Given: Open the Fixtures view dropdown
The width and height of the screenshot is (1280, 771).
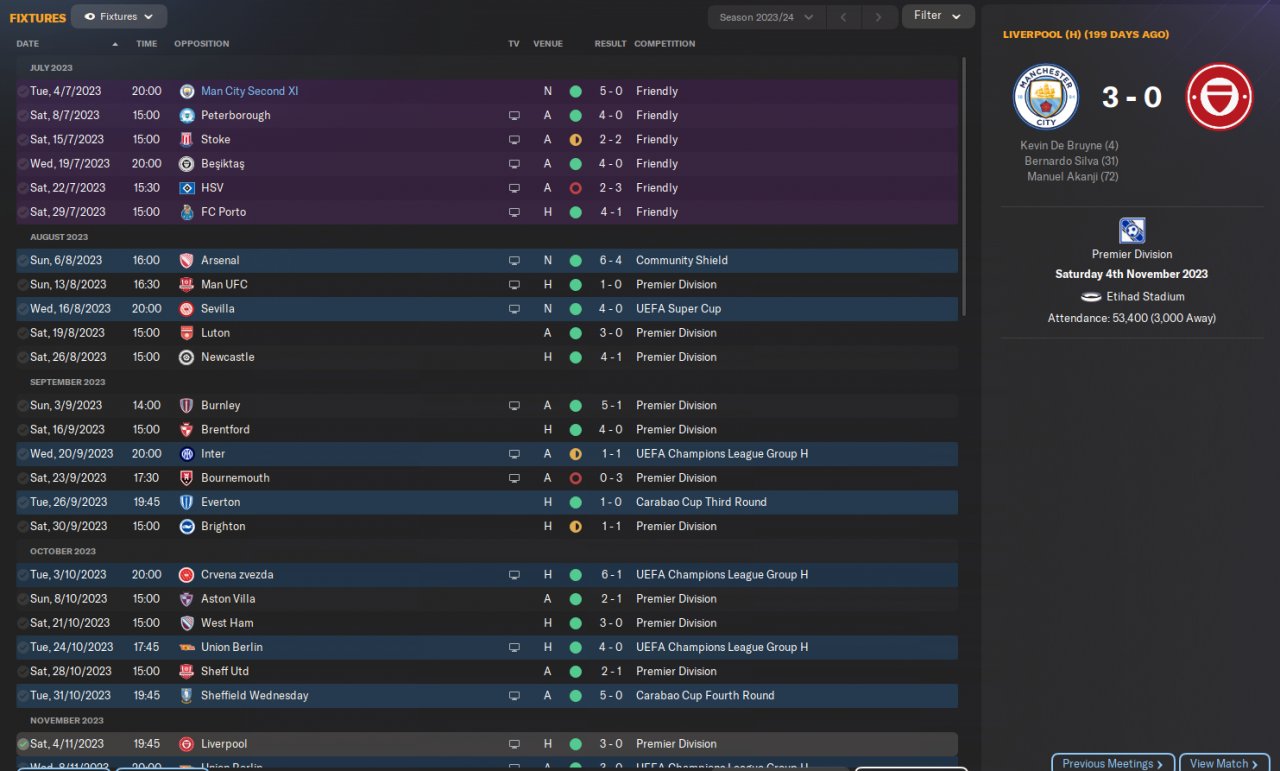Looking at the screenshot, I should [x=119, y=16].
